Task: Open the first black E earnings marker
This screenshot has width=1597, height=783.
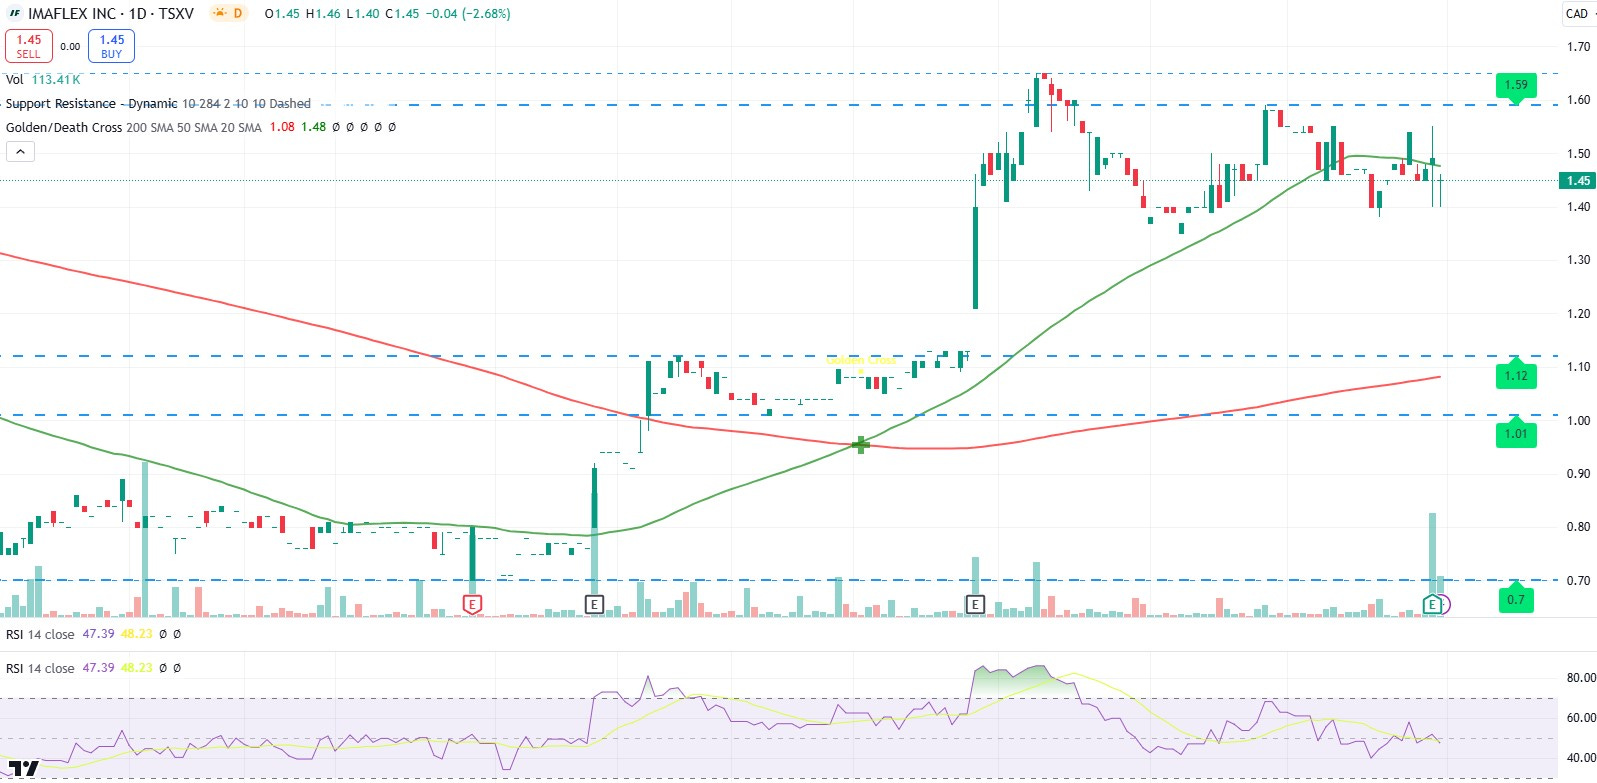Action: point(594,604)
